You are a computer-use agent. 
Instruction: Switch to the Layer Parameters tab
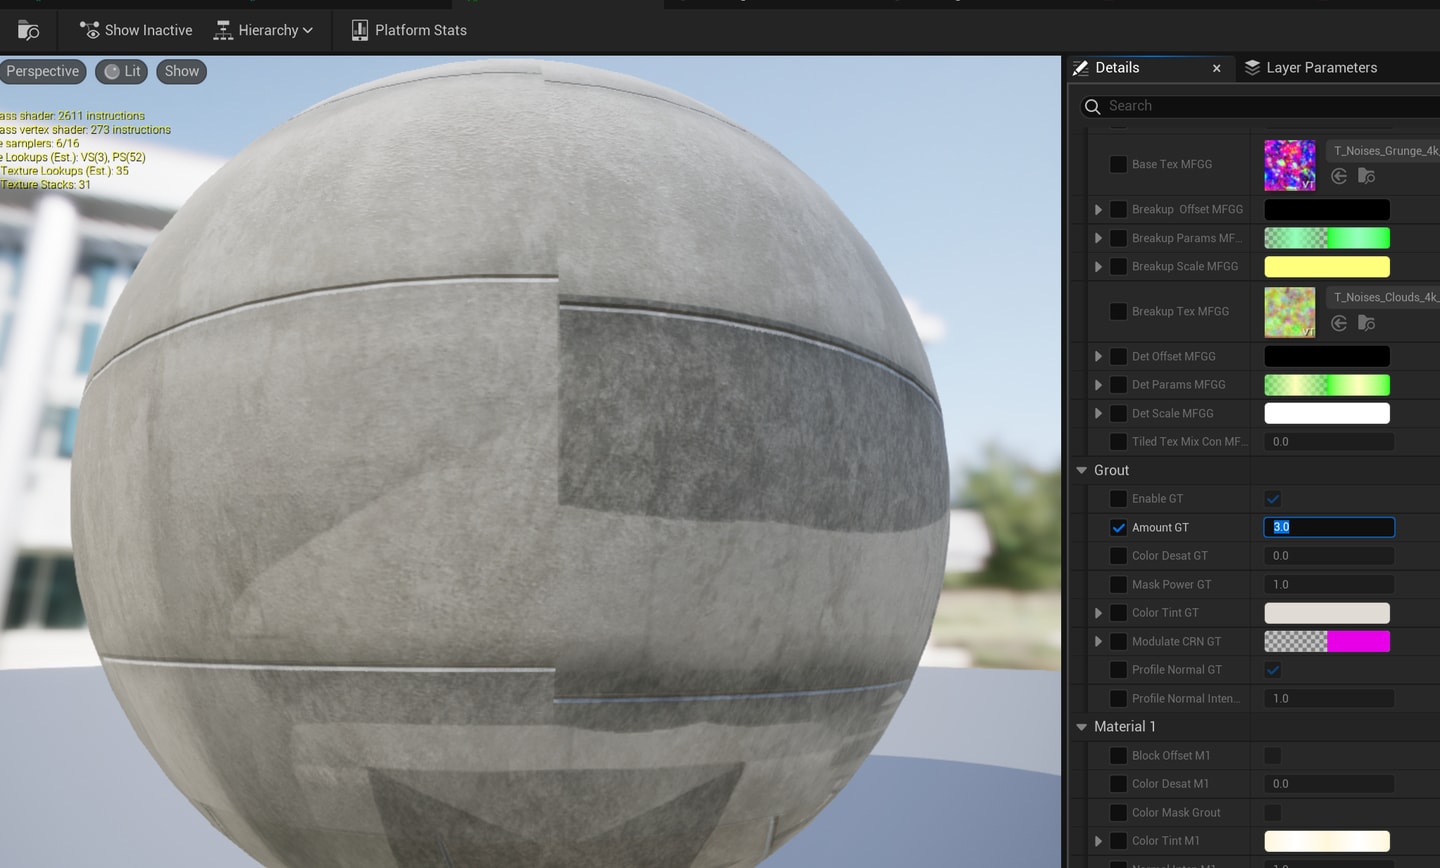click(x=1310, y=67)
